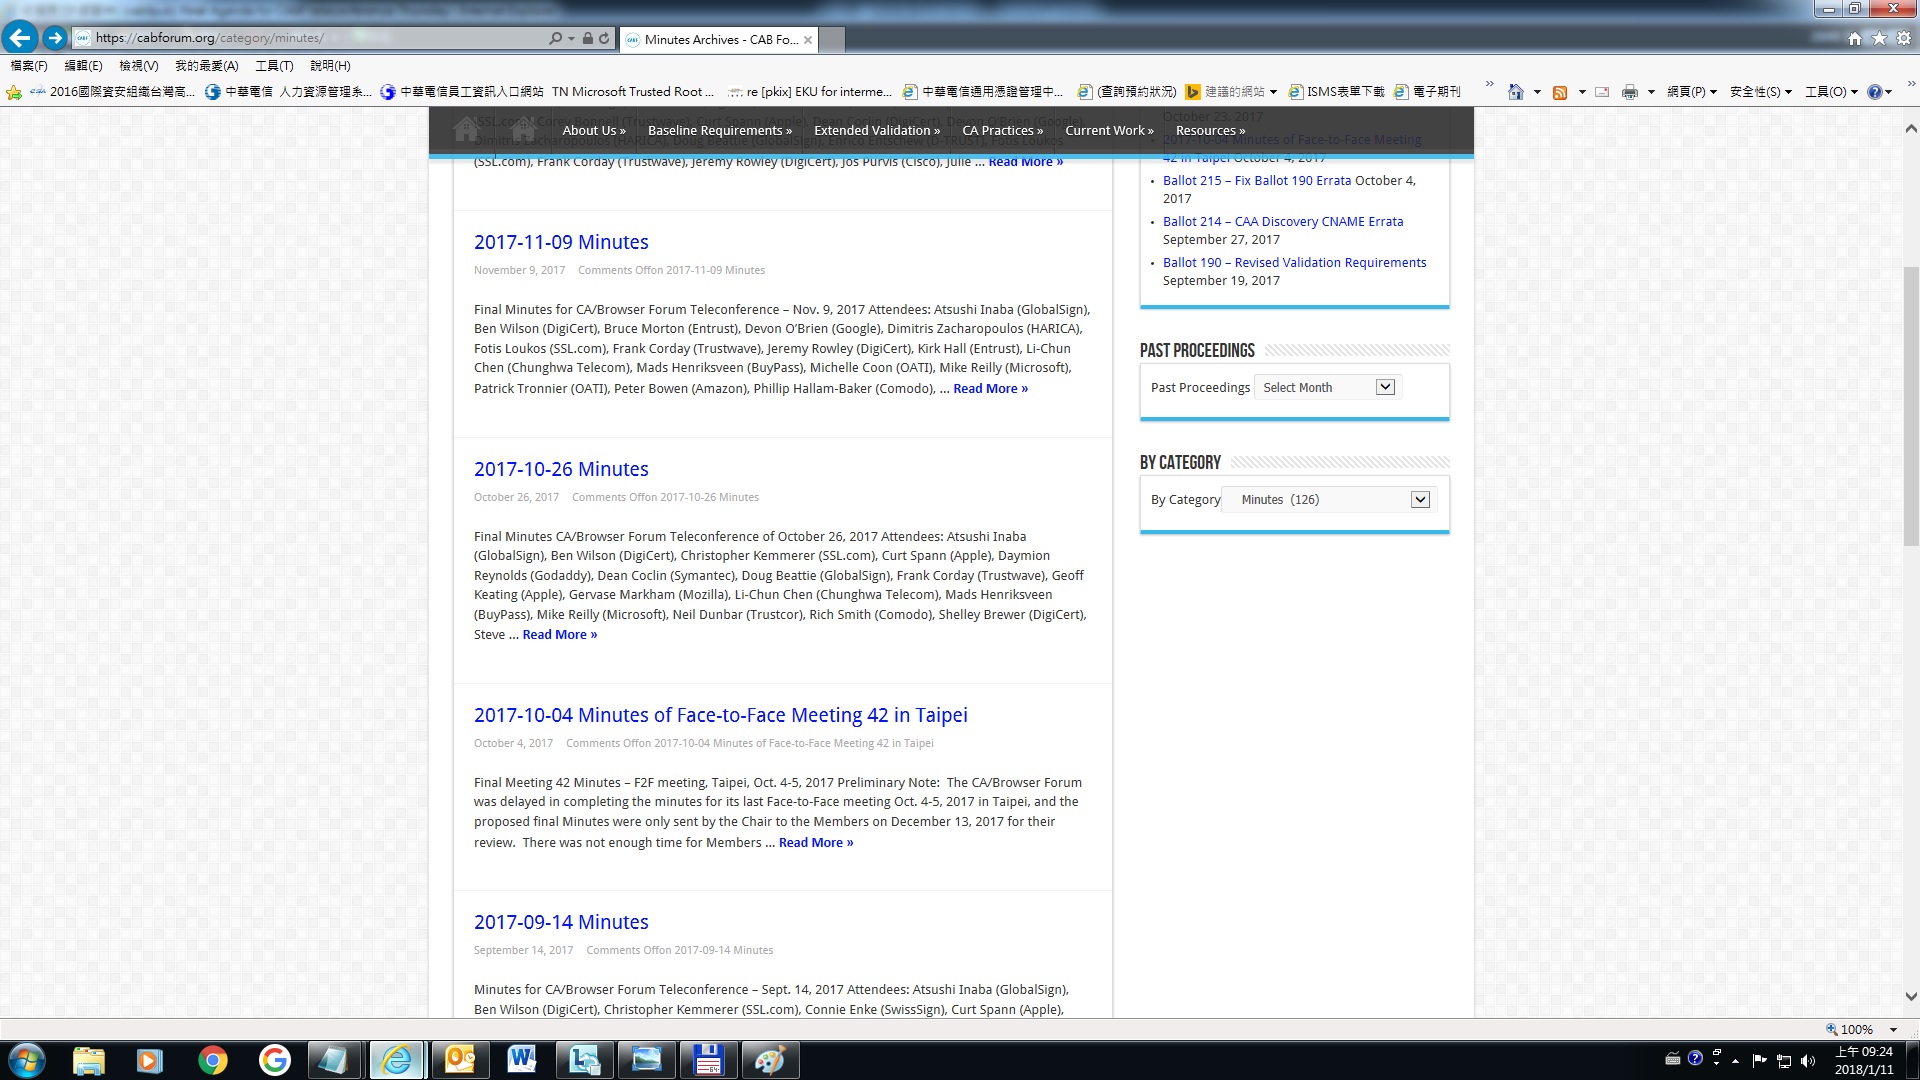Image resolution: width=1920 pixels, height=1080 pixels.
Task: Open the About Us navigation menu
Action: pos(594,130)
